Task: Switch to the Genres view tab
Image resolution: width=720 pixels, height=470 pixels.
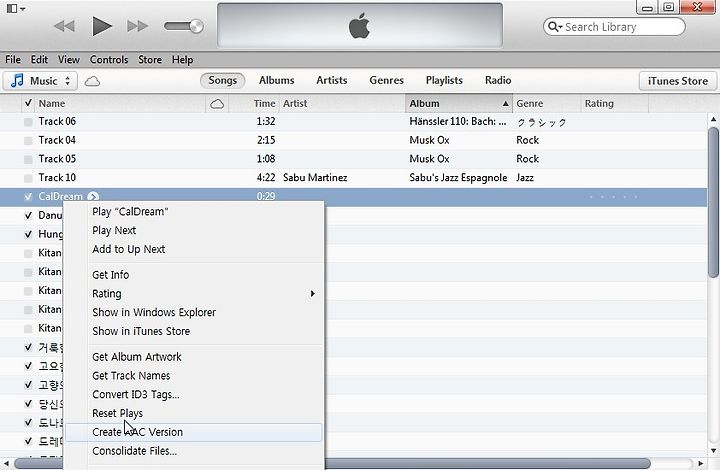Action: pos(386,80)
